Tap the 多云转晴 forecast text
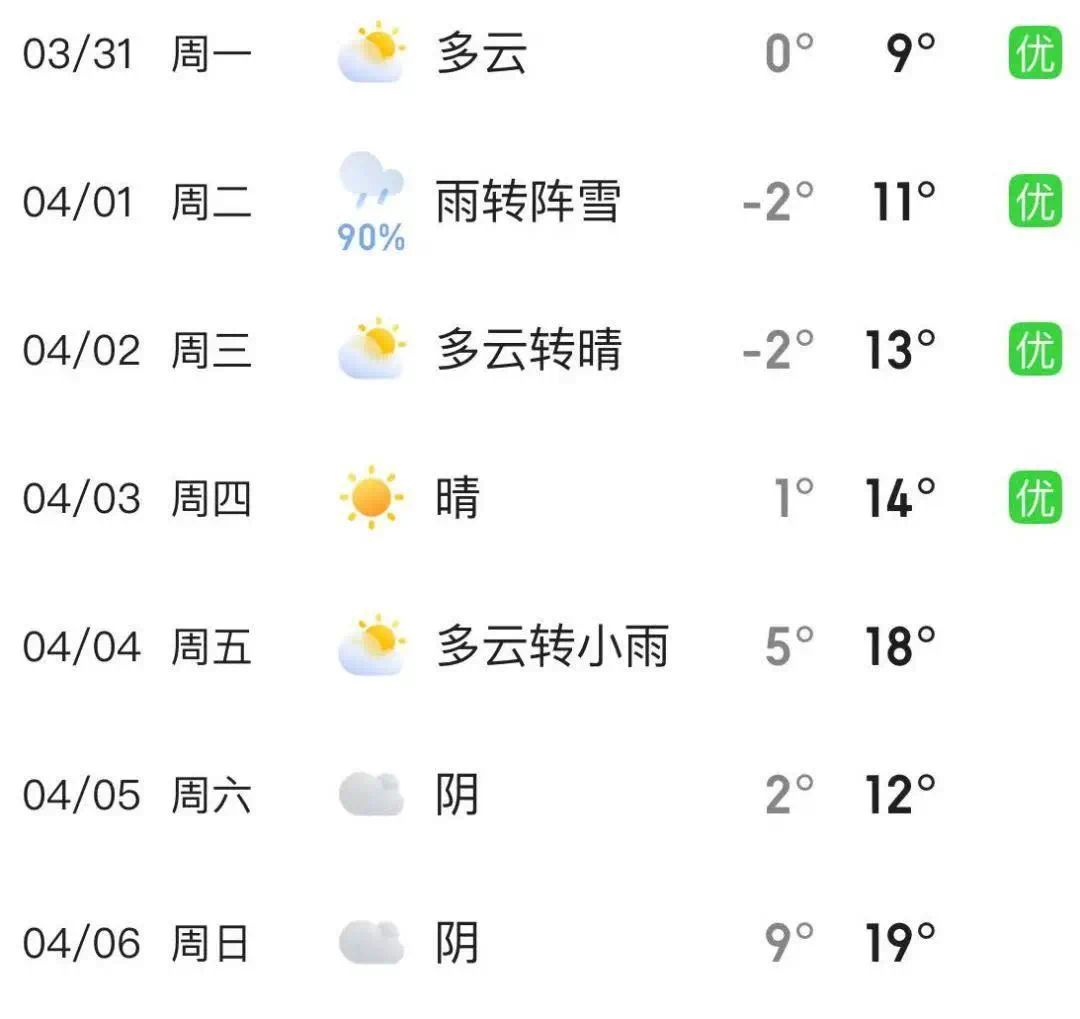 coord(528,350)
